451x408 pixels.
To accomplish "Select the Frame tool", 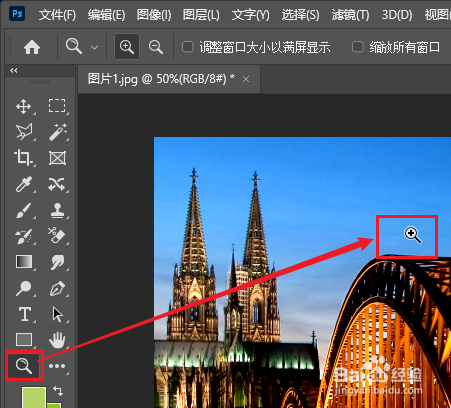I will coord(57,158).
